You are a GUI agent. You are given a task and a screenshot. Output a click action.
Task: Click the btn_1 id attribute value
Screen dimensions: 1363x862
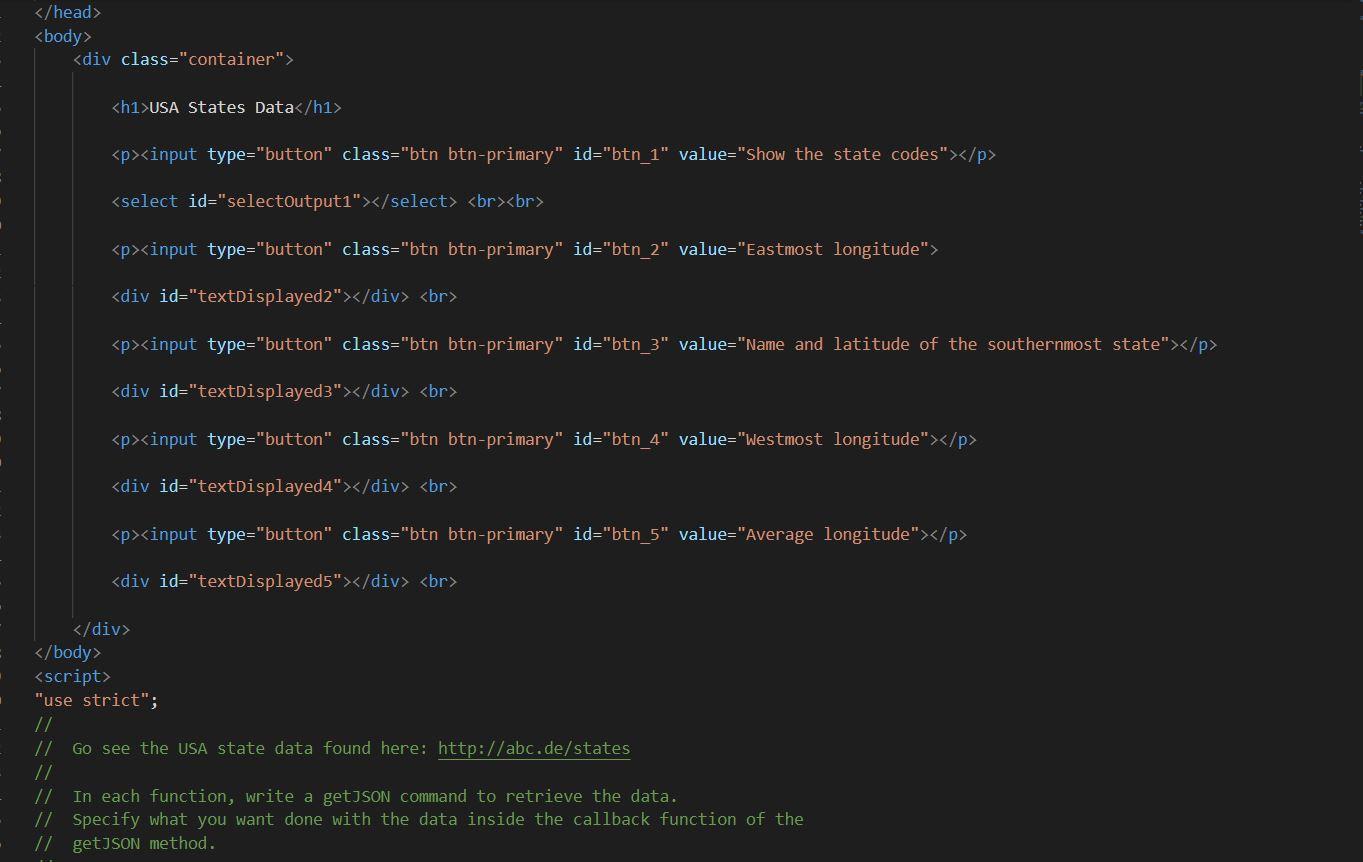coord(636,154)
